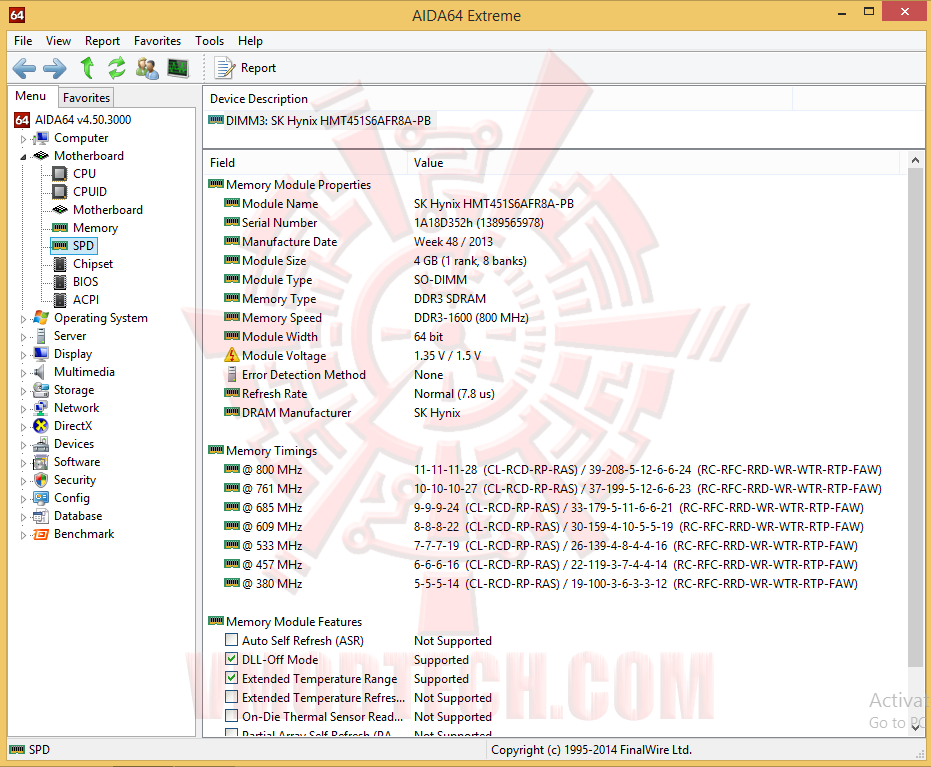Click the green up-level arrow icon

click(x=87, y=68)
